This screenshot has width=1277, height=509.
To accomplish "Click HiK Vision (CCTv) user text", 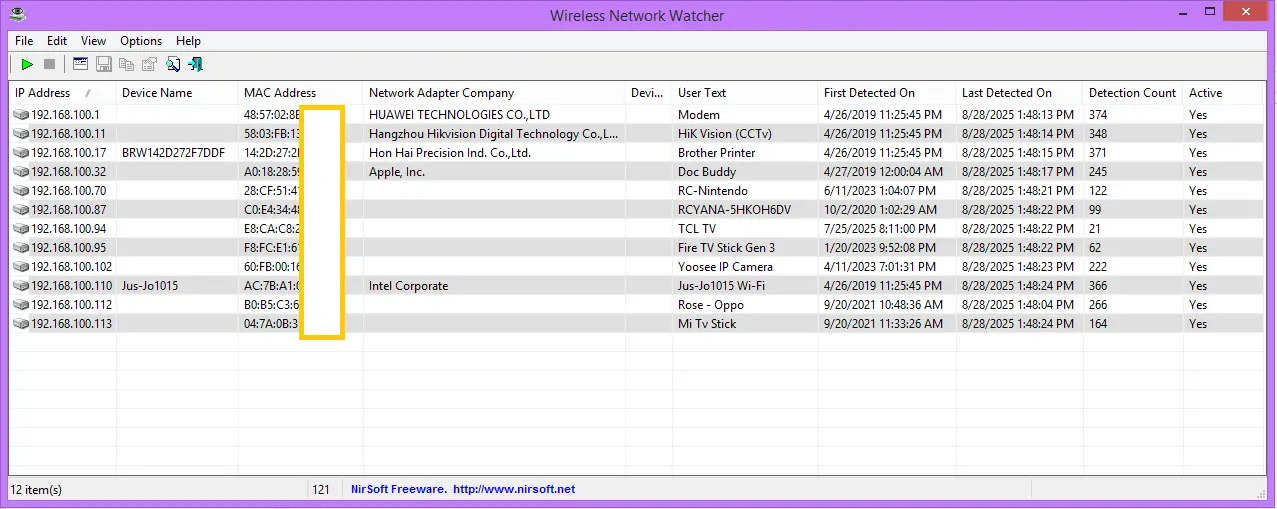I will pyautogui.click(x=725, y=134).
